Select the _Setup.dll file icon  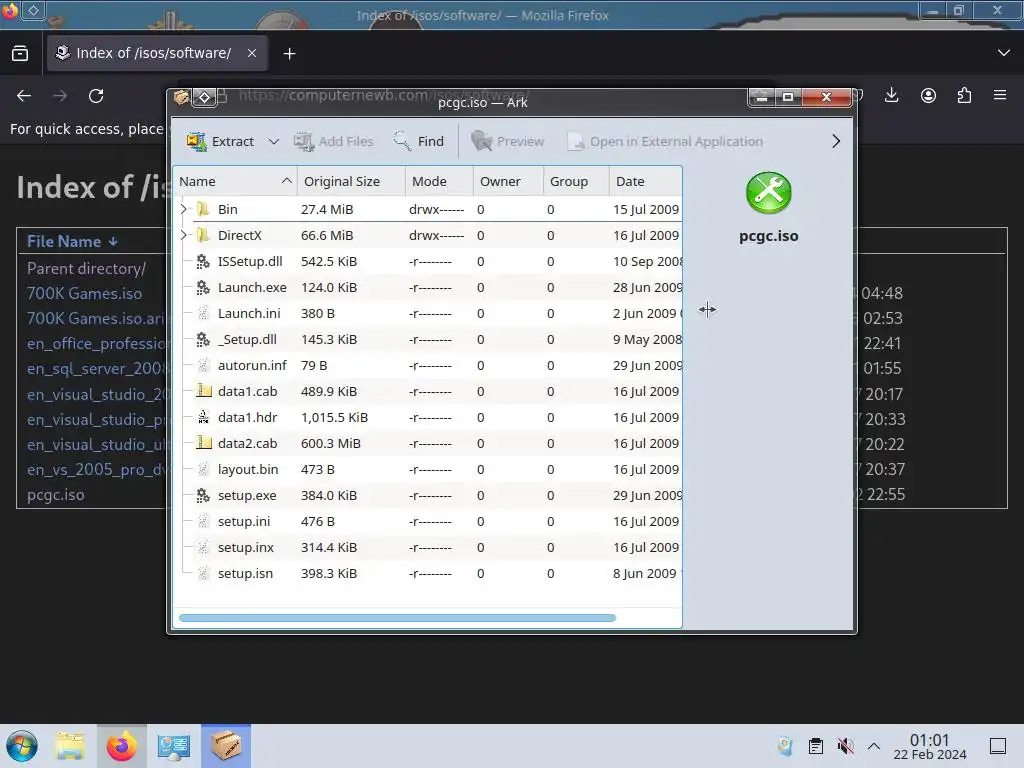(x=203, y=340)
